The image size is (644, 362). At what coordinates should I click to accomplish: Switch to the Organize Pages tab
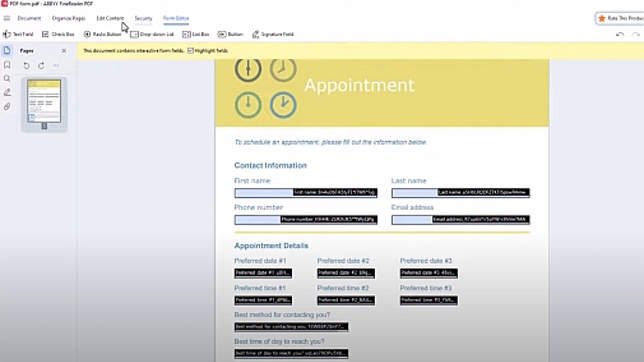[69, 18]
